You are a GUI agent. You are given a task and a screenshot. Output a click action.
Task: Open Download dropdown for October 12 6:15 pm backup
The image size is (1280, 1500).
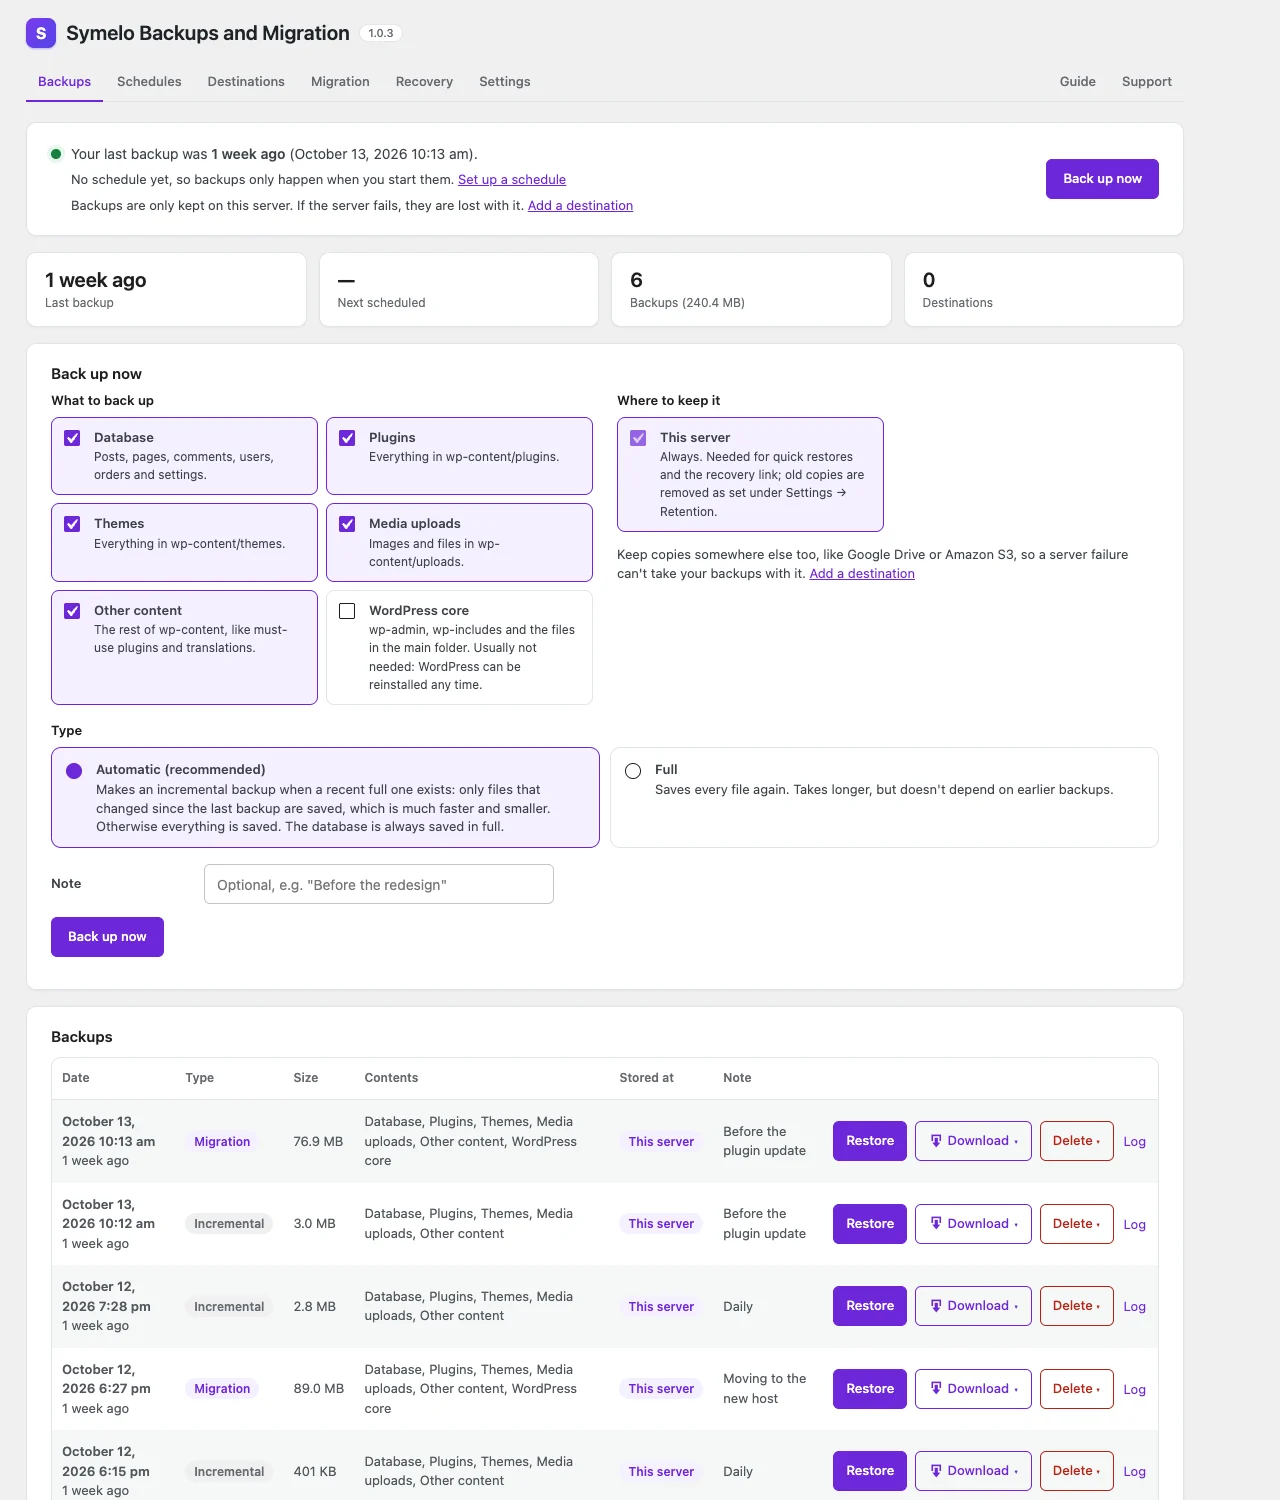tap(973, 1471)
